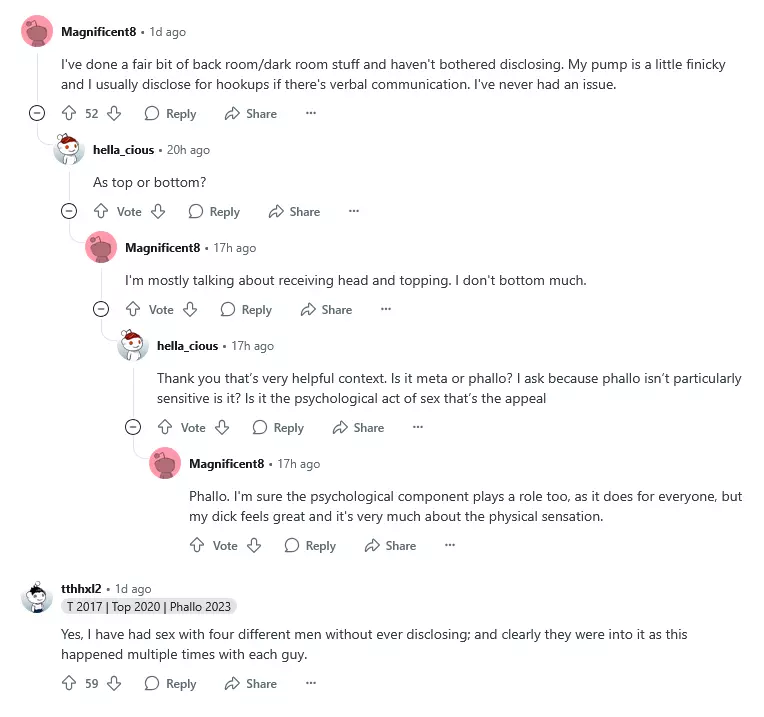Open more options on Magnificent8's top comment
The image size is (764, 717).
[x=311, y=114]
